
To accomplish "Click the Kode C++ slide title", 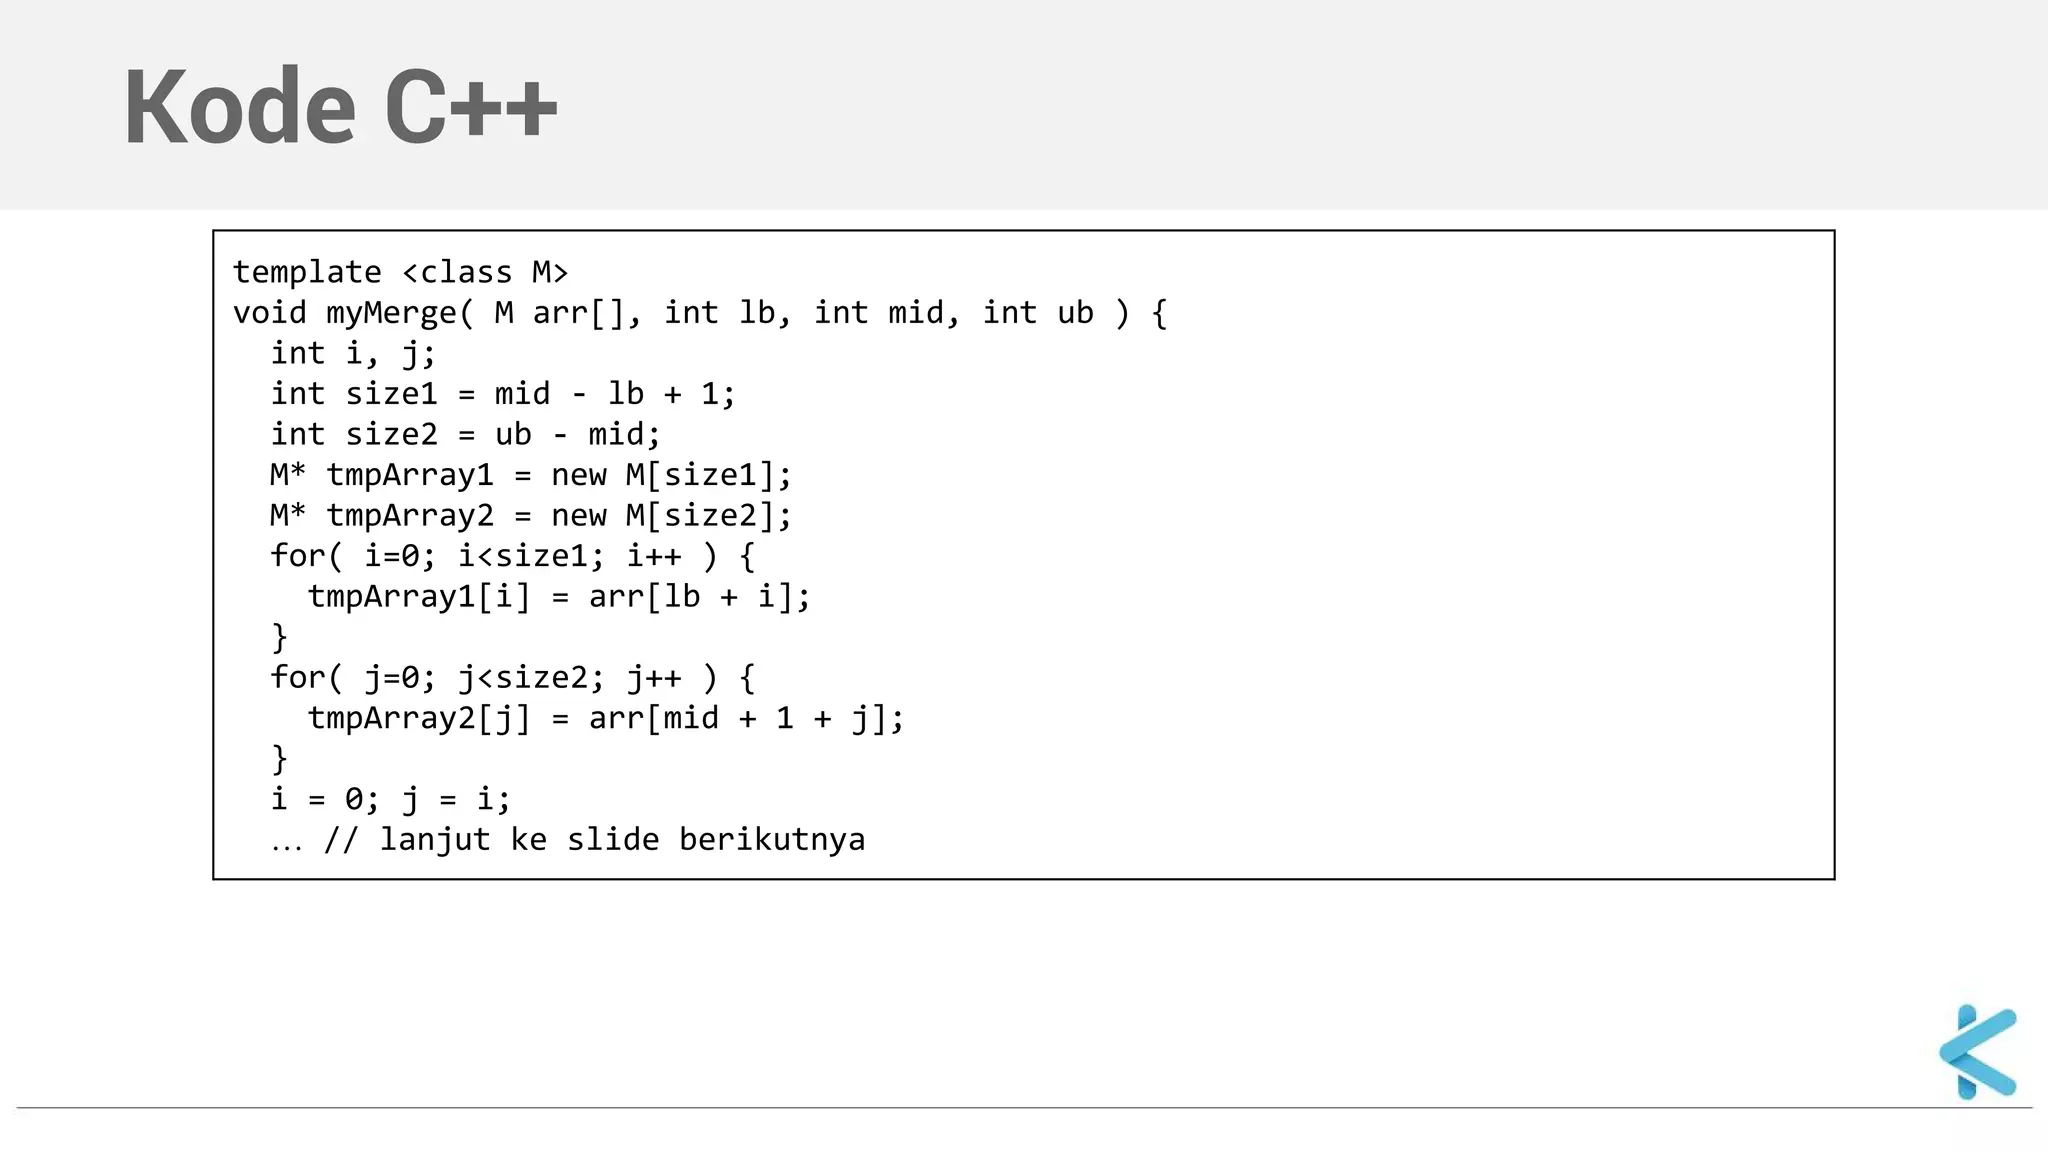I will point(340,106).
